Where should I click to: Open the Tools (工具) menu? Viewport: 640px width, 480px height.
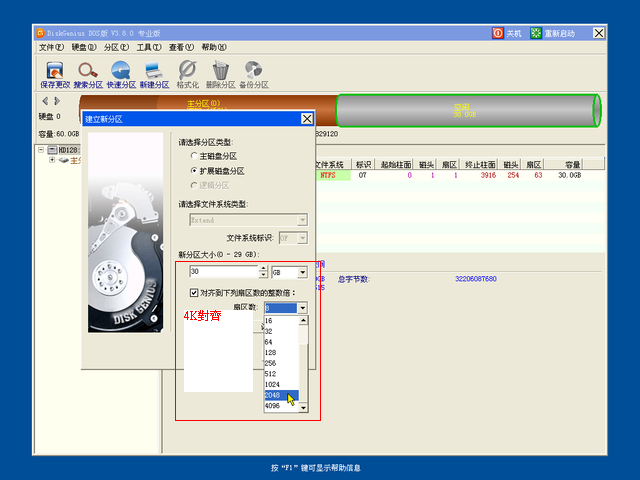point(149,47)
